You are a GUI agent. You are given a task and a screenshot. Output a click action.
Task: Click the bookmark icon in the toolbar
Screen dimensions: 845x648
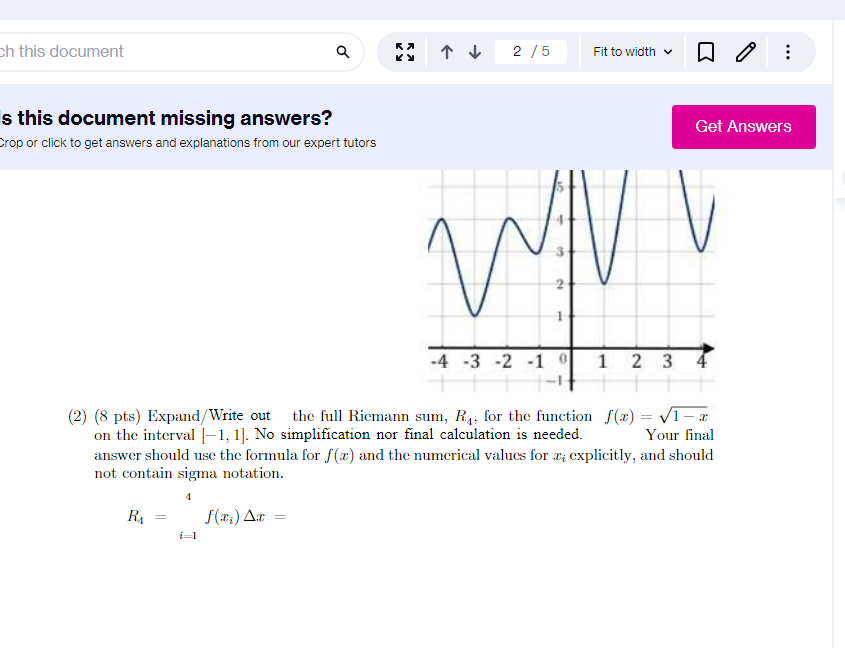point(706,51)
